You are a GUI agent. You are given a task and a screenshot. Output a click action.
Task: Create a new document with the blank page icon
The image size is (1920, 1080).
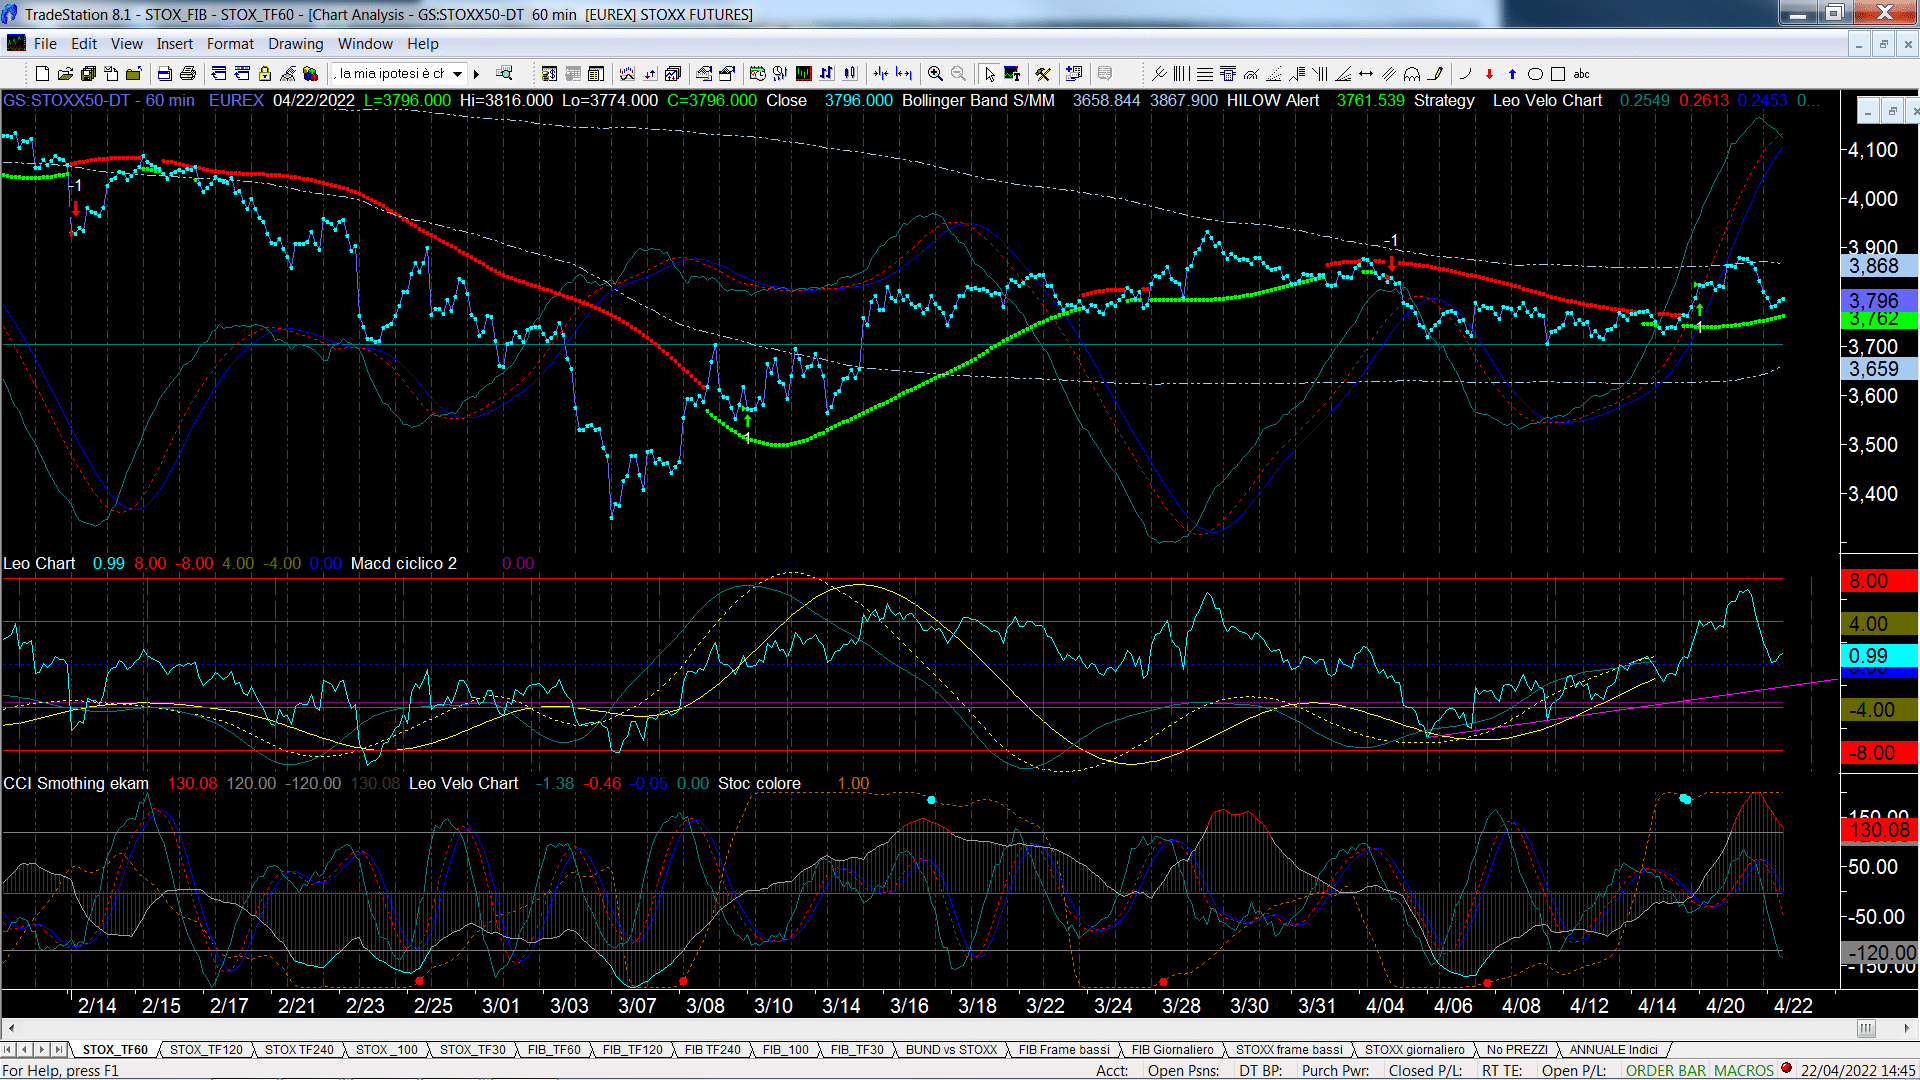[42, 73]
